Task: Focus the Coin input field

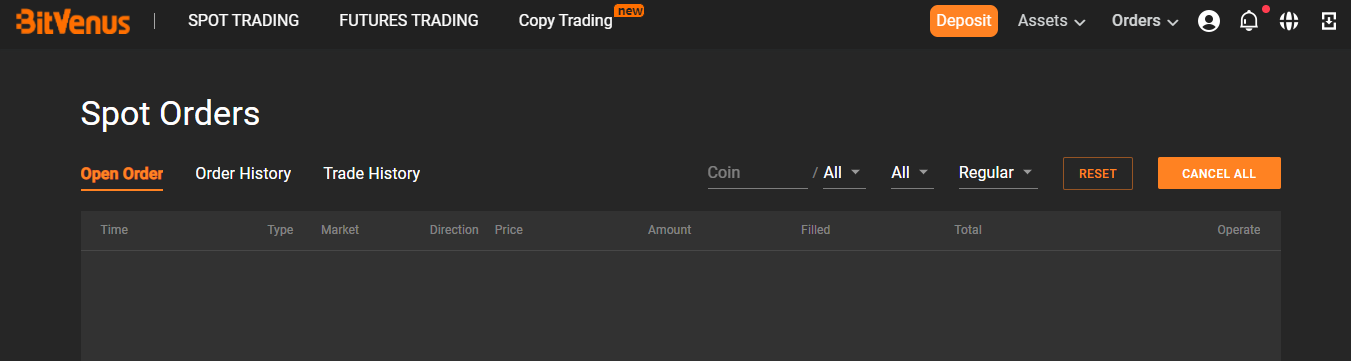Action: 757,173
